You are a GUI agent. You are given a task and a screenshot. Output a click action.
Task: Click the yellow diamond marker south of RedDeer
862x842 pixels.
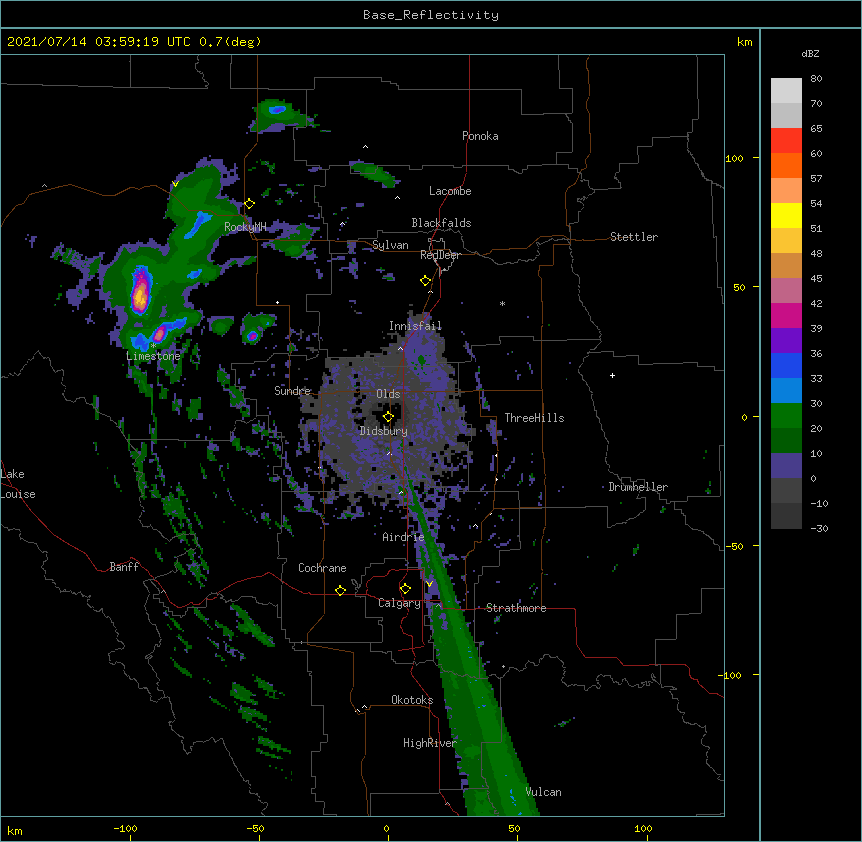point(426,281)
